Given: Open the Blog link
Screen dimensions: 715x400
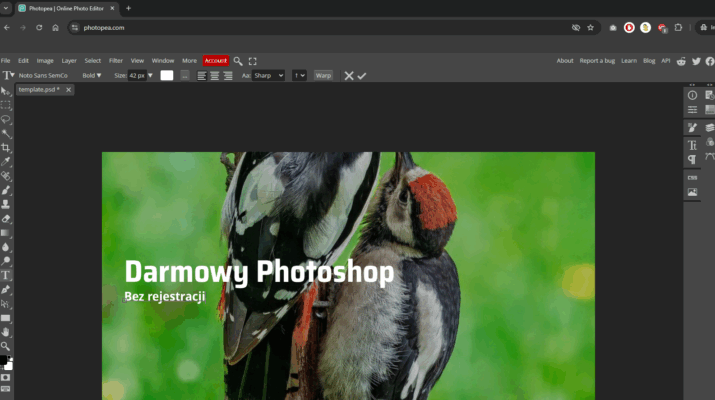Looking at the screenshot, I should 649,61.
